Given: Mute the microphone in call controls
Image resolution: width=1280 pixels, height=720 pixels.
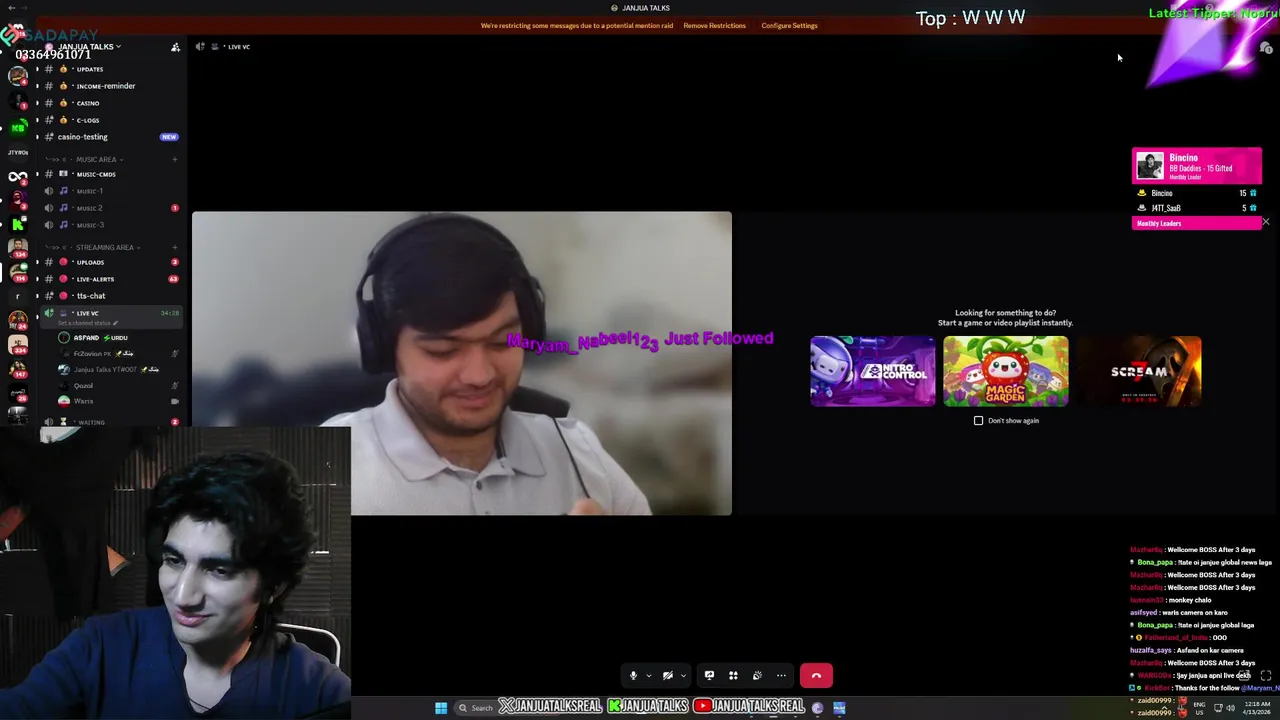Looking at the screenshot, I should coord(633,676).
